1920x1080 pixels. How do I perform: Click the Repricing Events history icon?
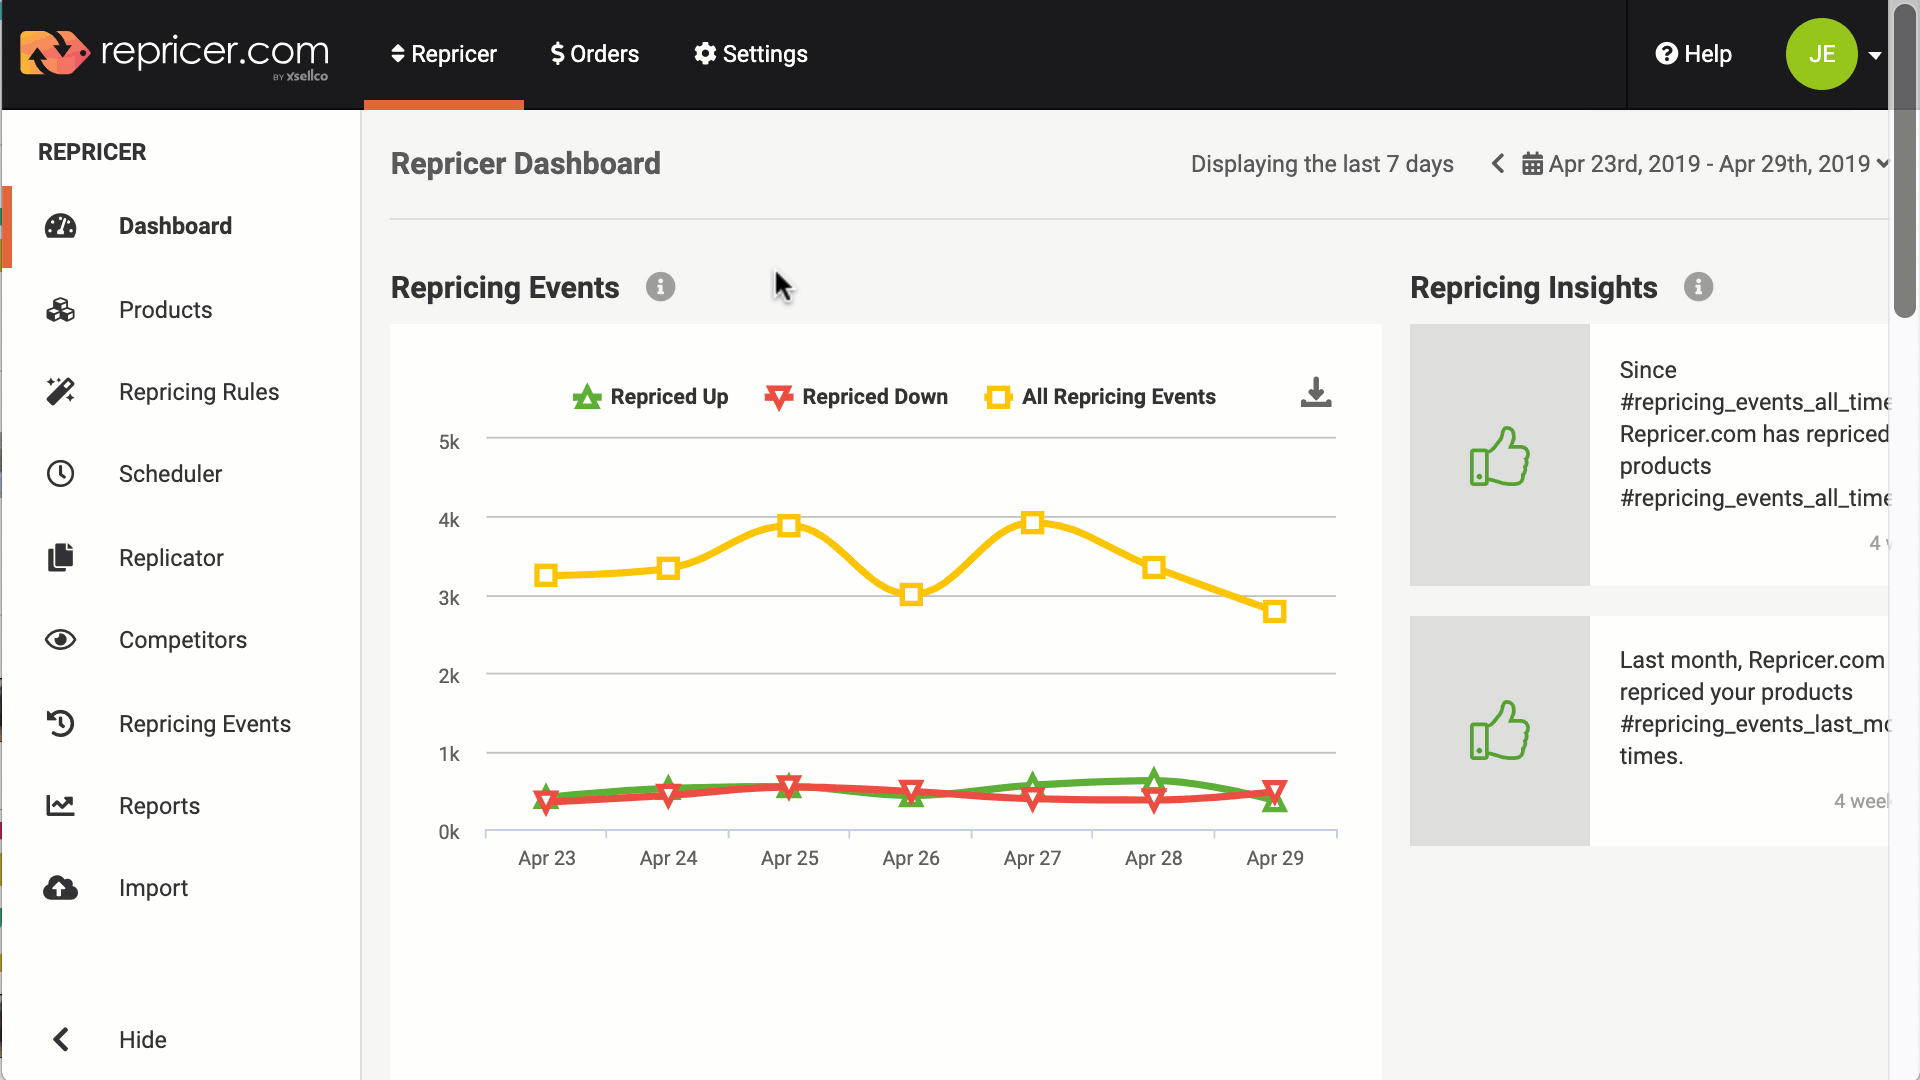[x=61, y=724]
